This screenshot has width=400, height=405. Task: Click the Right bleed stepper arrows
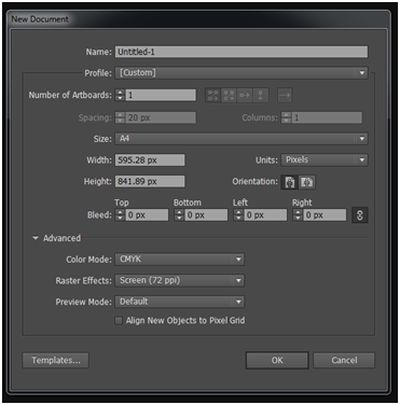(297, 215)
